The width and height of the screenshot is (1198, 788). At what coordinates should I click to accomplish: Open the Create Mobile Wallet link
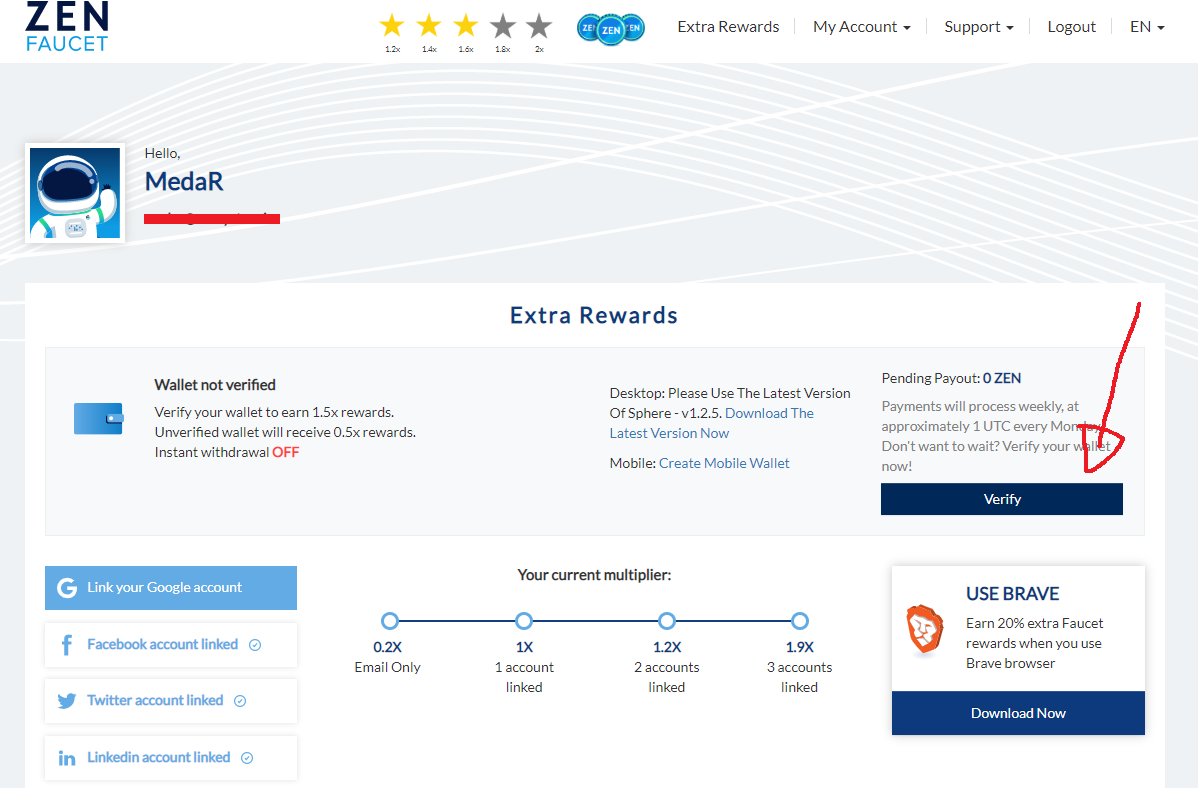tap(724, 463)
